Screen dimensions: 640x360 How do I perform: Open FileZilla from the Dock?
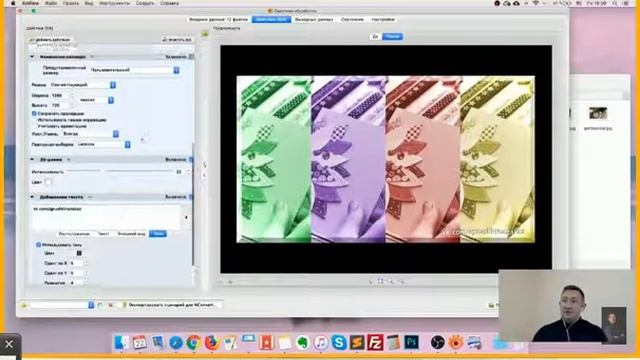[x=375, y=342]
